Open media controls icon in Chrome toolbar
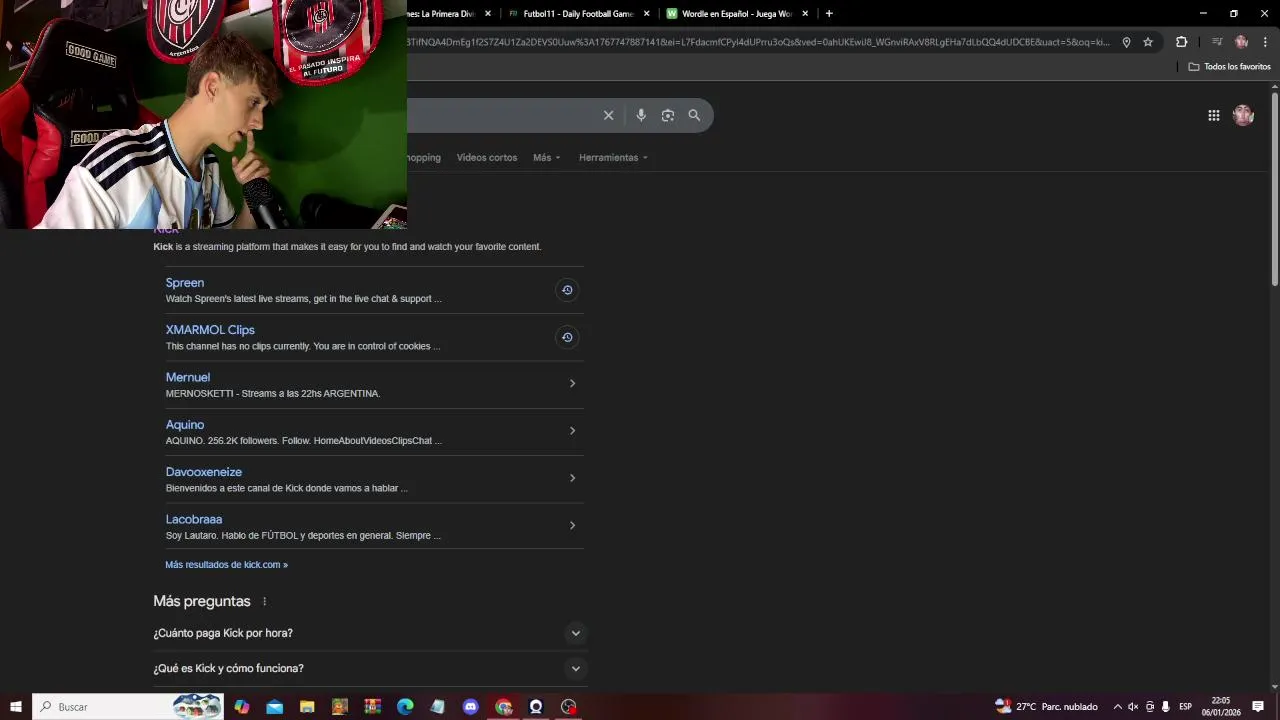The image size is (1280, 720). pos(1217,42)
